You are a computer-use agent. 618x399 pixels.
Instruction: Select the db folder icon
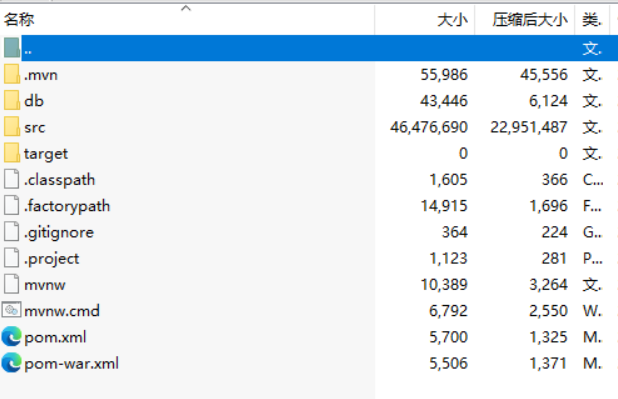click(12, 100)
